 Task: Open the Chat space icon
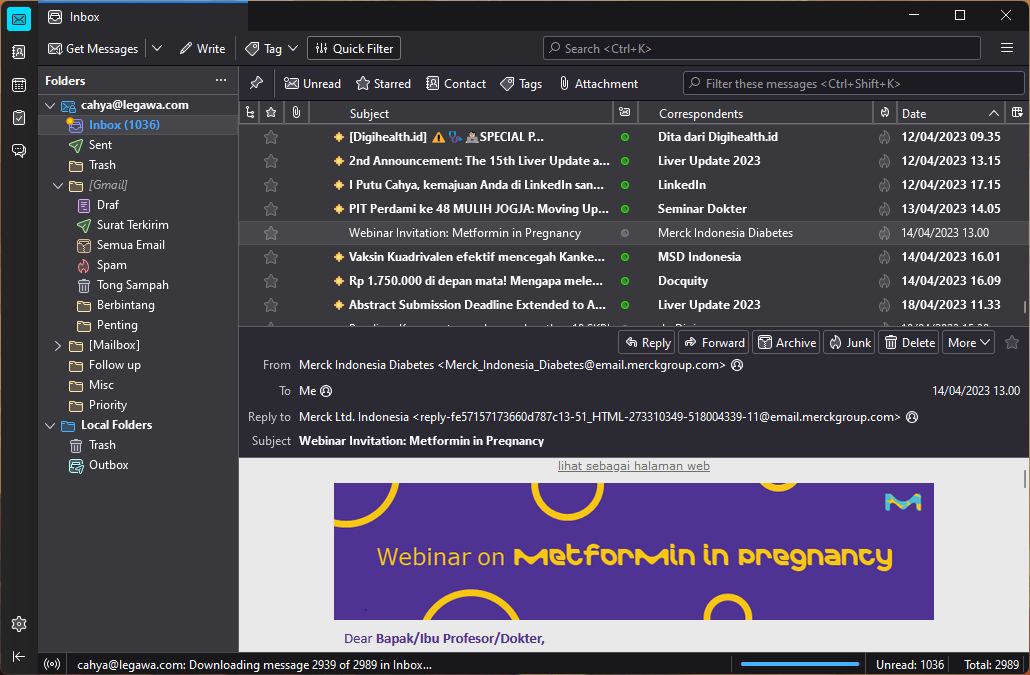19,151
